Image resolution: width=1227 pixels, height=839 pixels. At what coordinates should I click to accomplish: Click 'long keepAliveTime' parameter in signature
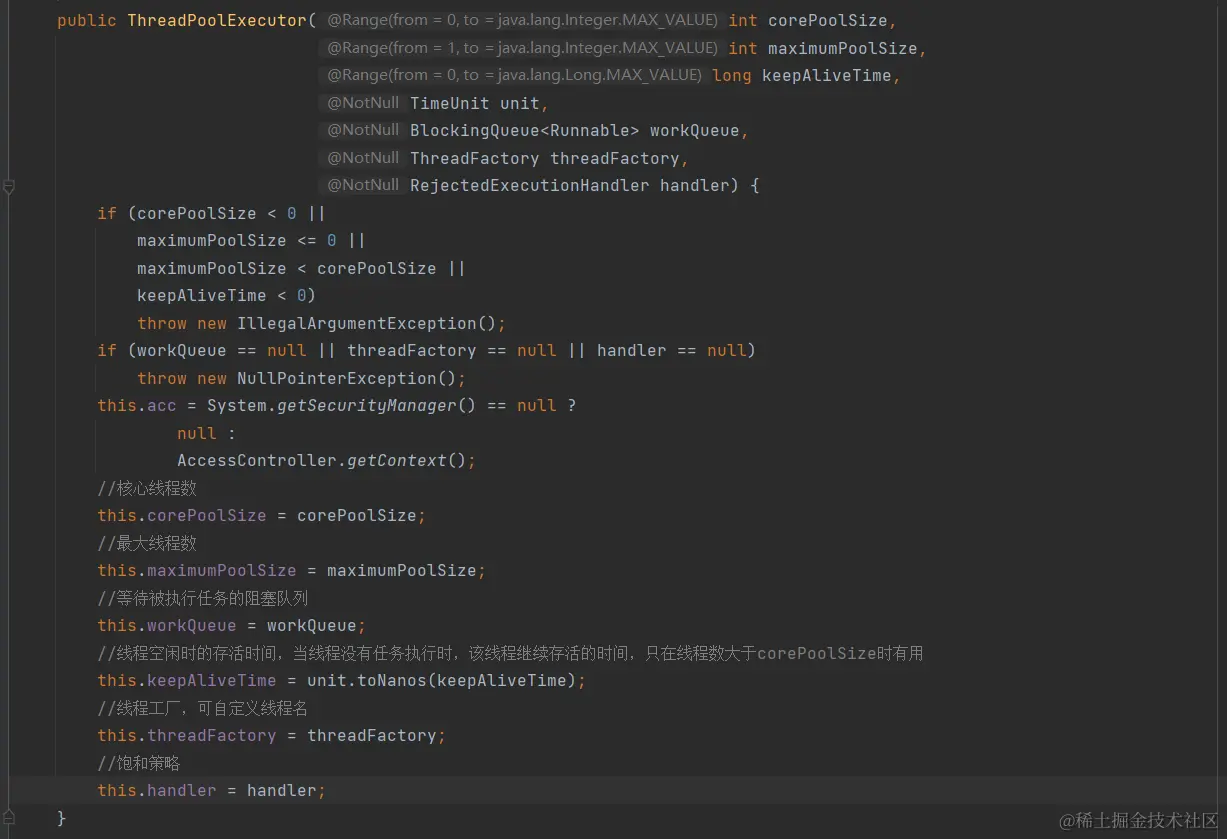coord(801,76)
